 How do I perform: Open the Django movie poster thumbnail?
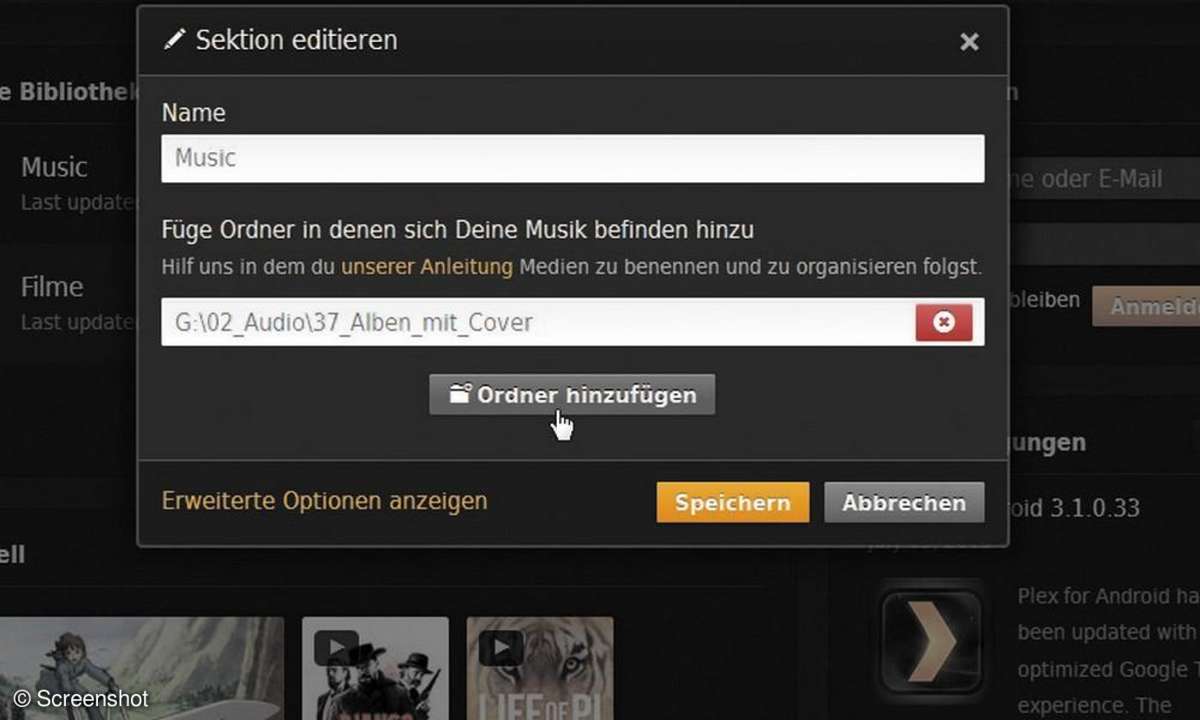(x=375, y=668)
